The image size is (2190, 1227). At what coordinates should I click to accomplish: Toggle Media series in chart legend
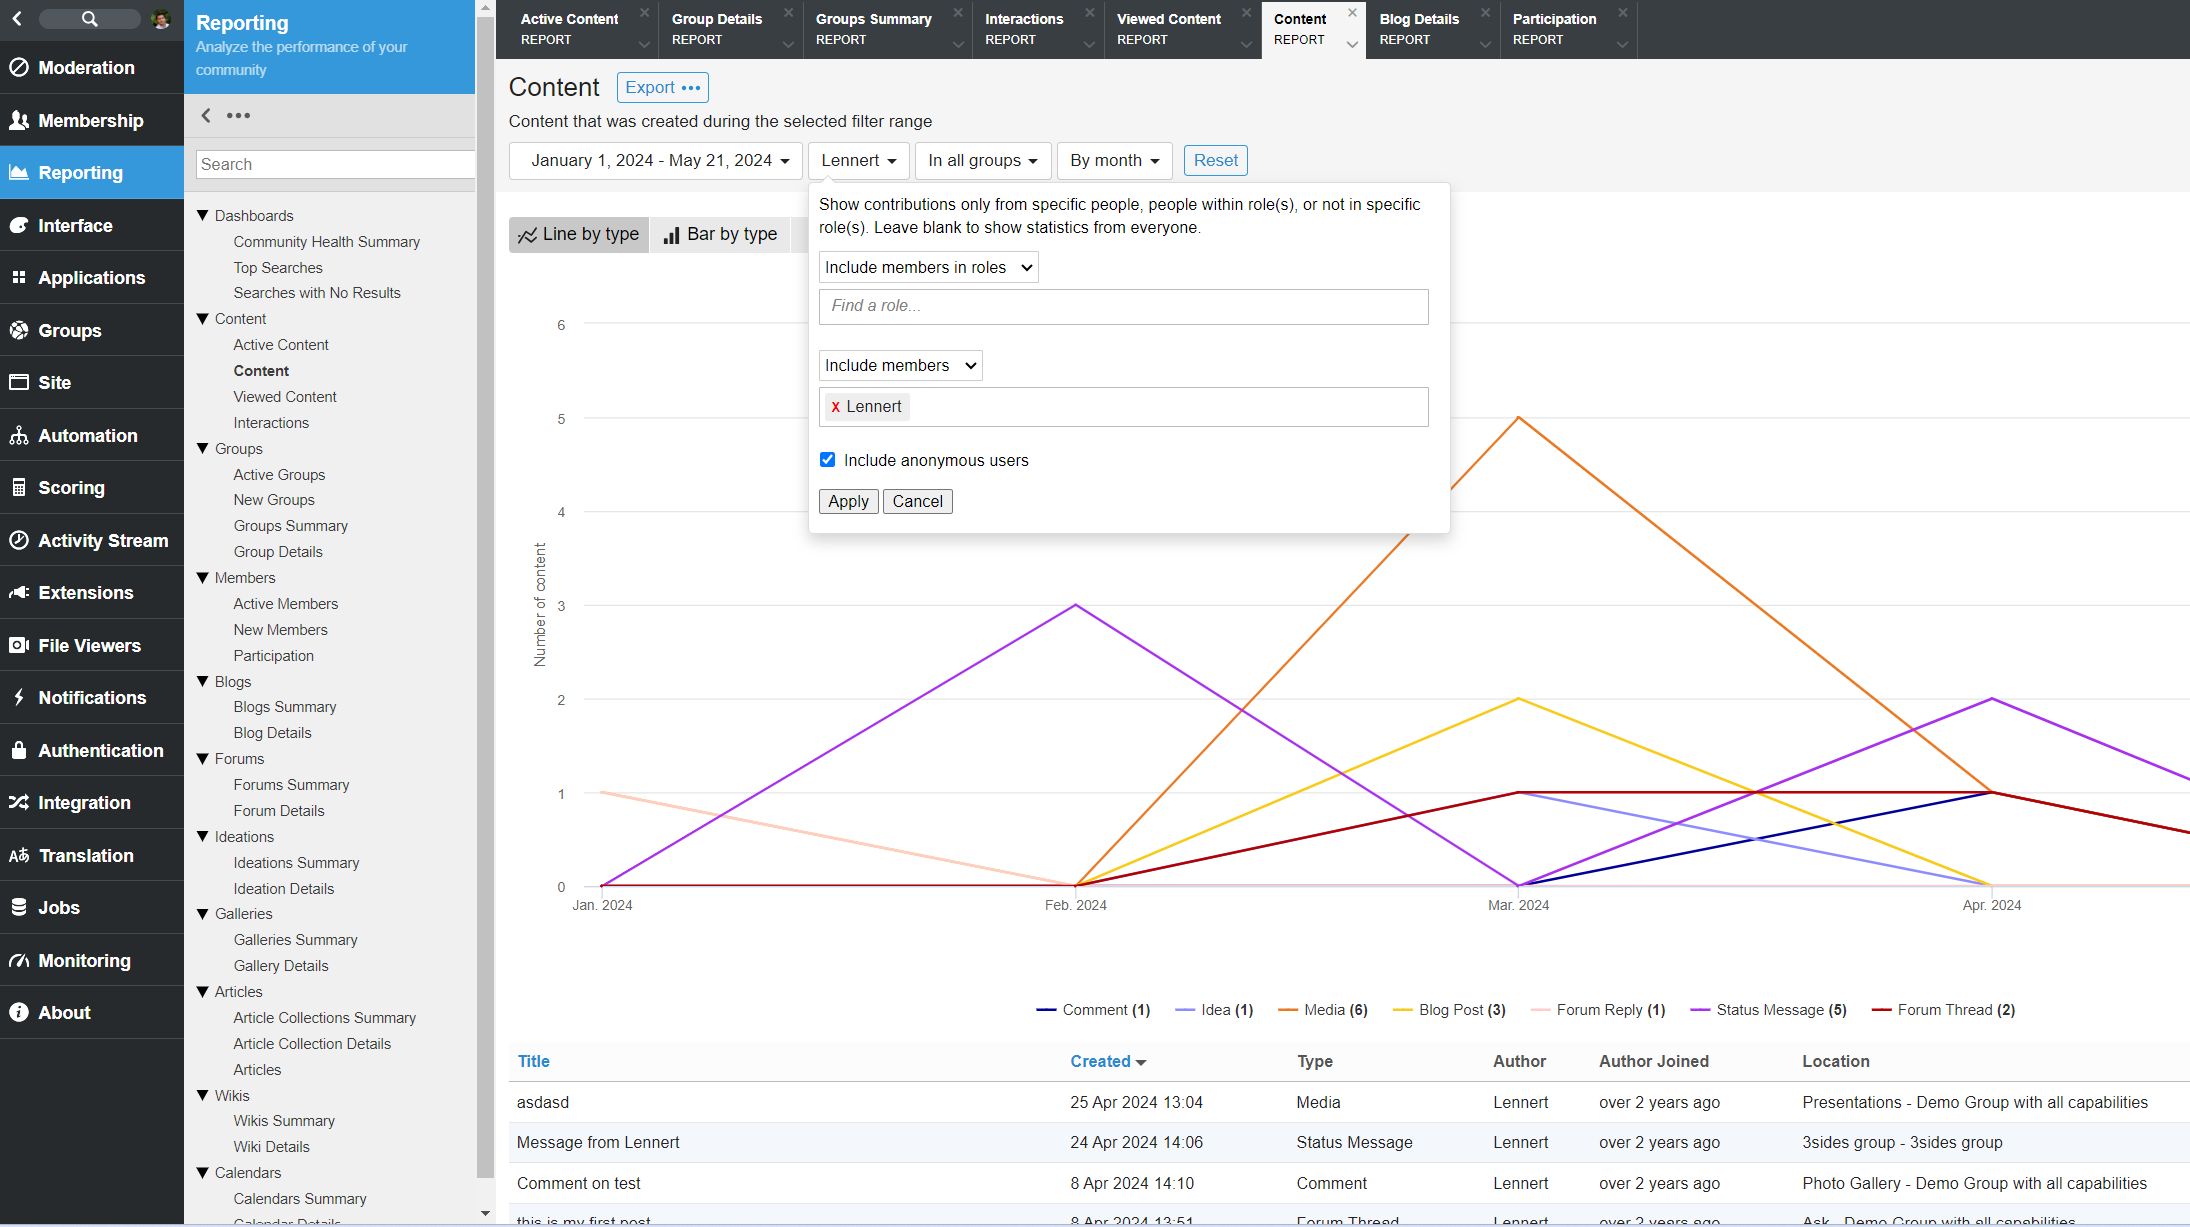(x=1322, y=1010)
